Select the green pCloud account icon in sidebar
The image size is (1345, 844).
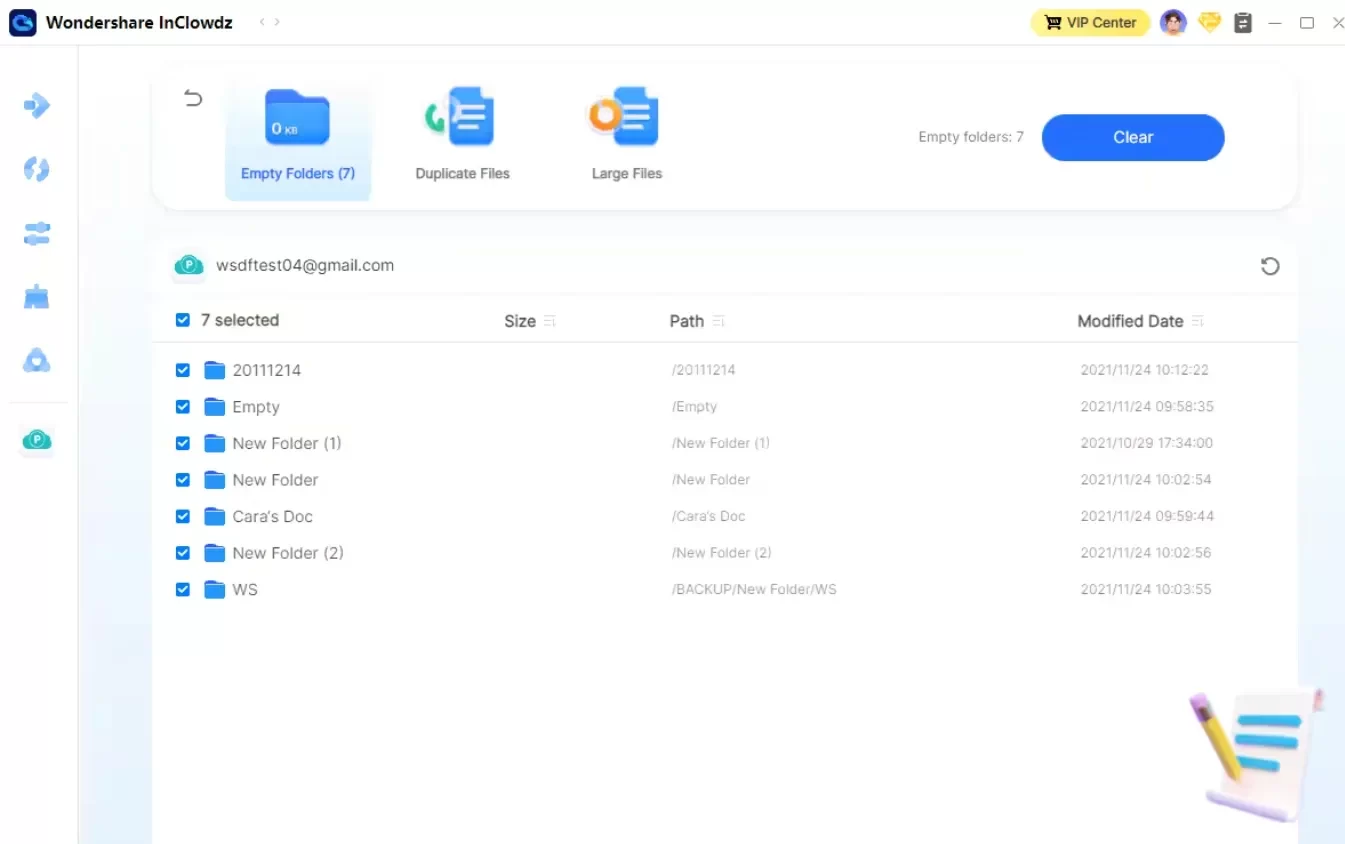point(37,440)
